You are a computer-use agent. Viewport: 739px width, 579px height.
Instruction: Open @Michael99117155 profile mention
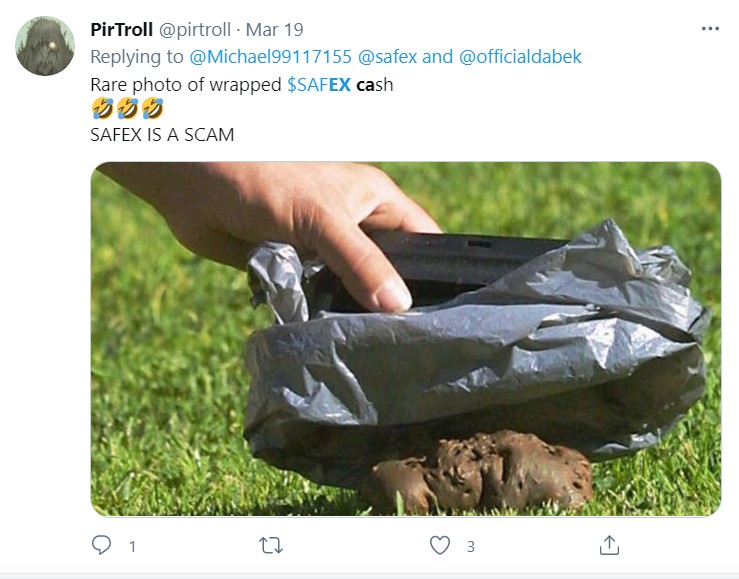click(271, 57)
